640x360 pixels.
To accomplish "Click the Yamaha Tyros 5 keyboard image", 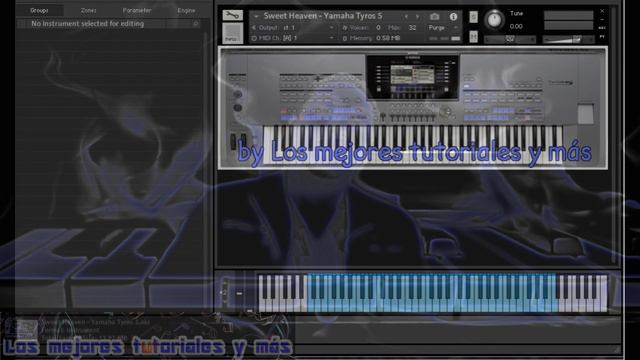I will [x=413, y=108].
